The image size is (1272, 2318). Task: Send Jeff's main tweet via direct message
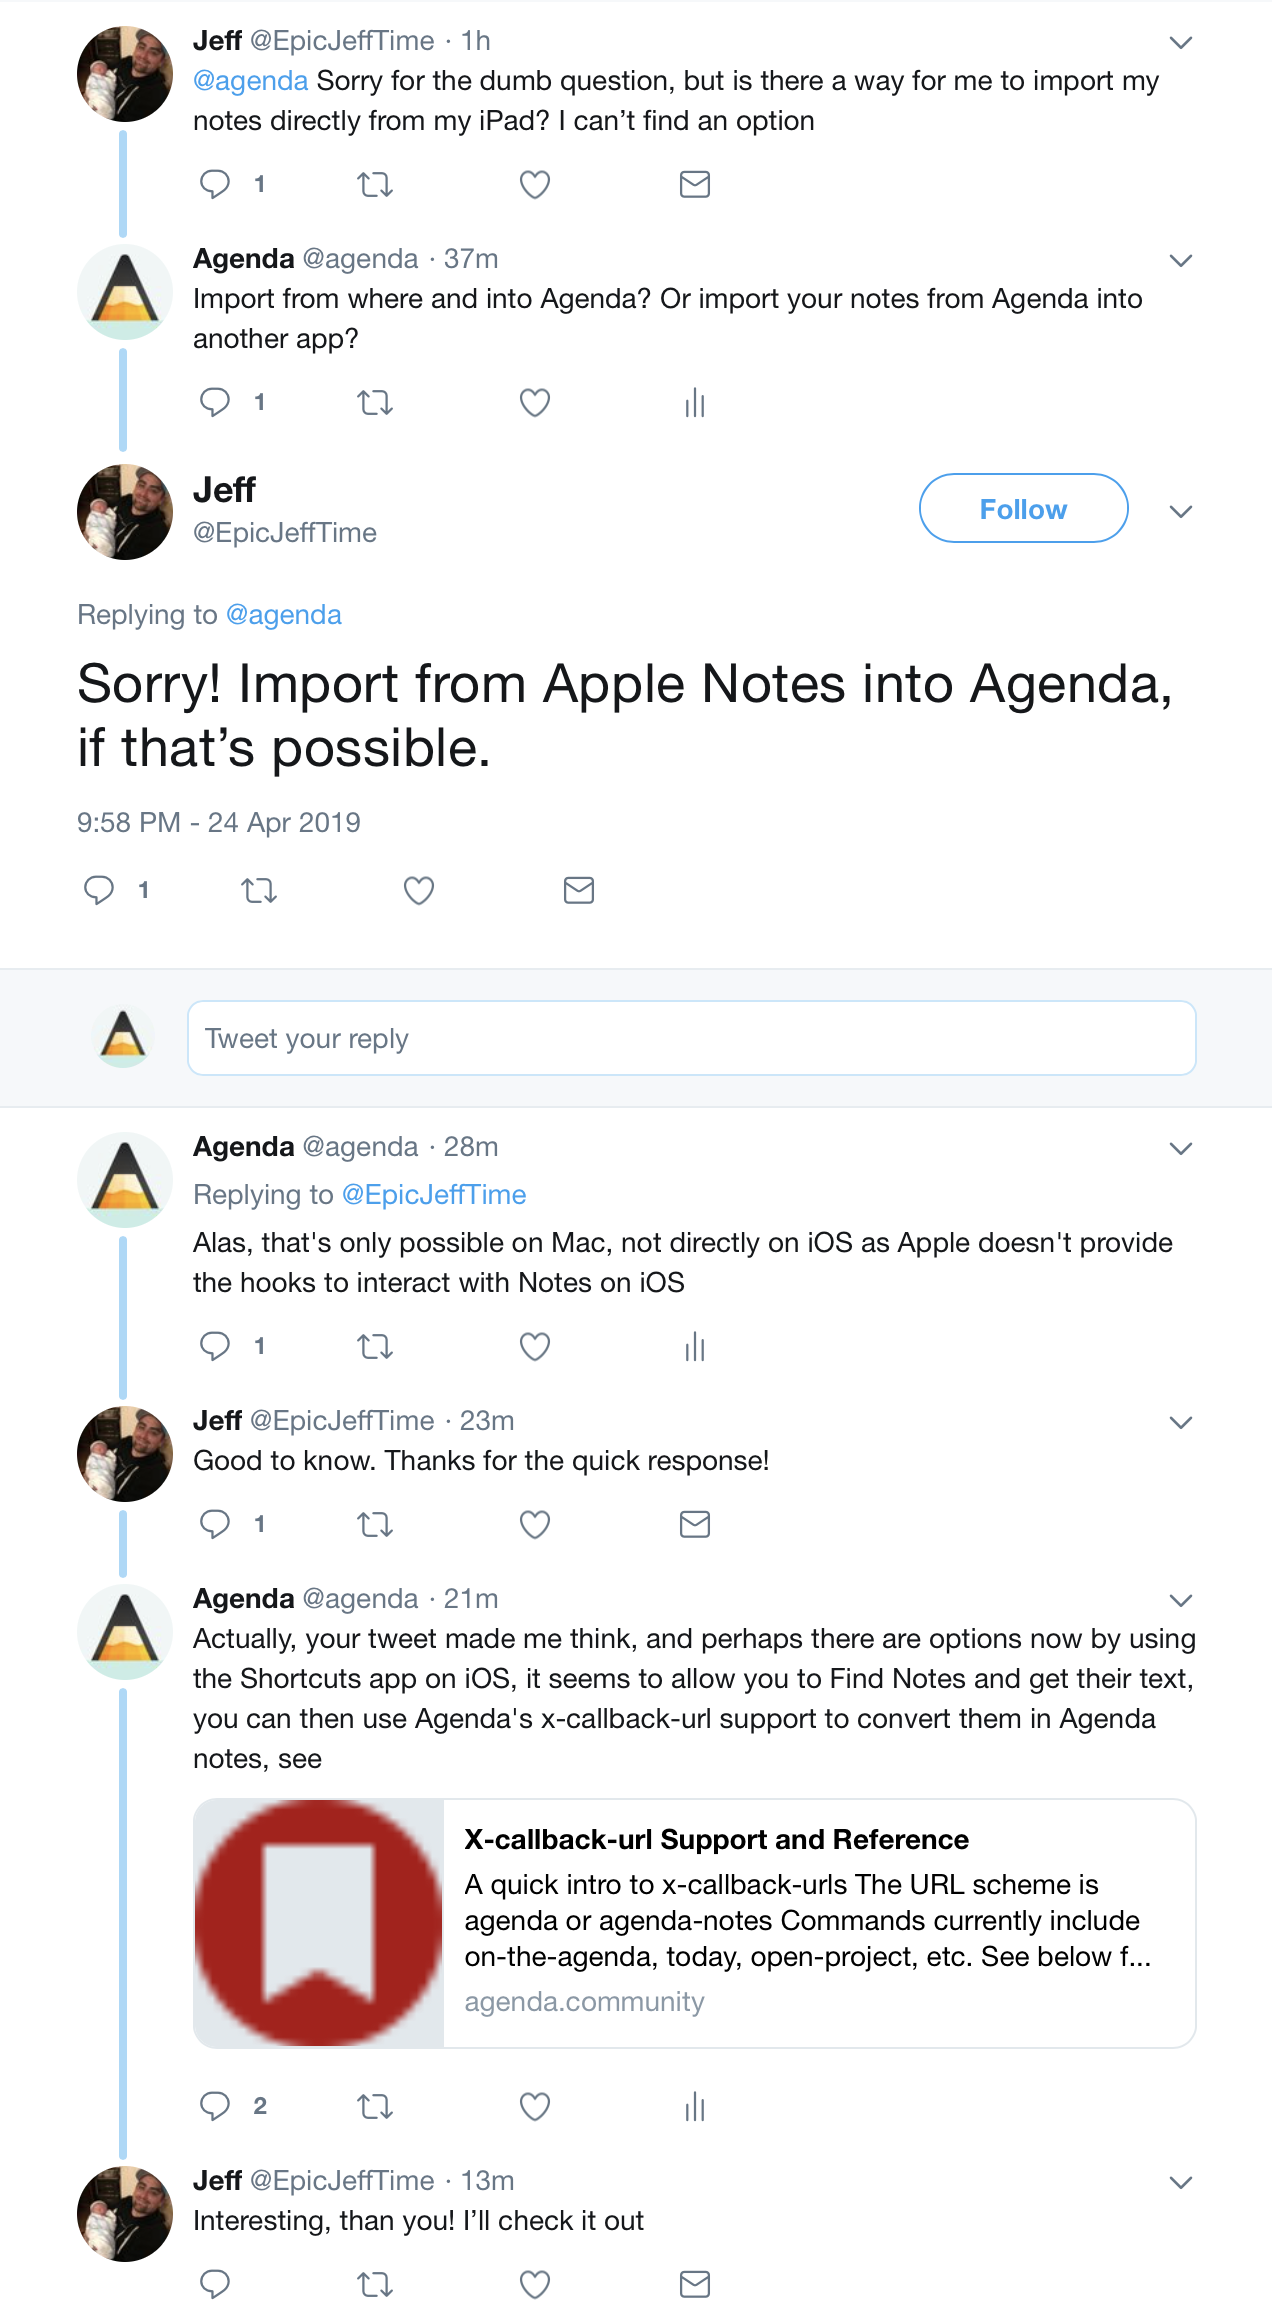pyautogui.click(x=579, y=890)
